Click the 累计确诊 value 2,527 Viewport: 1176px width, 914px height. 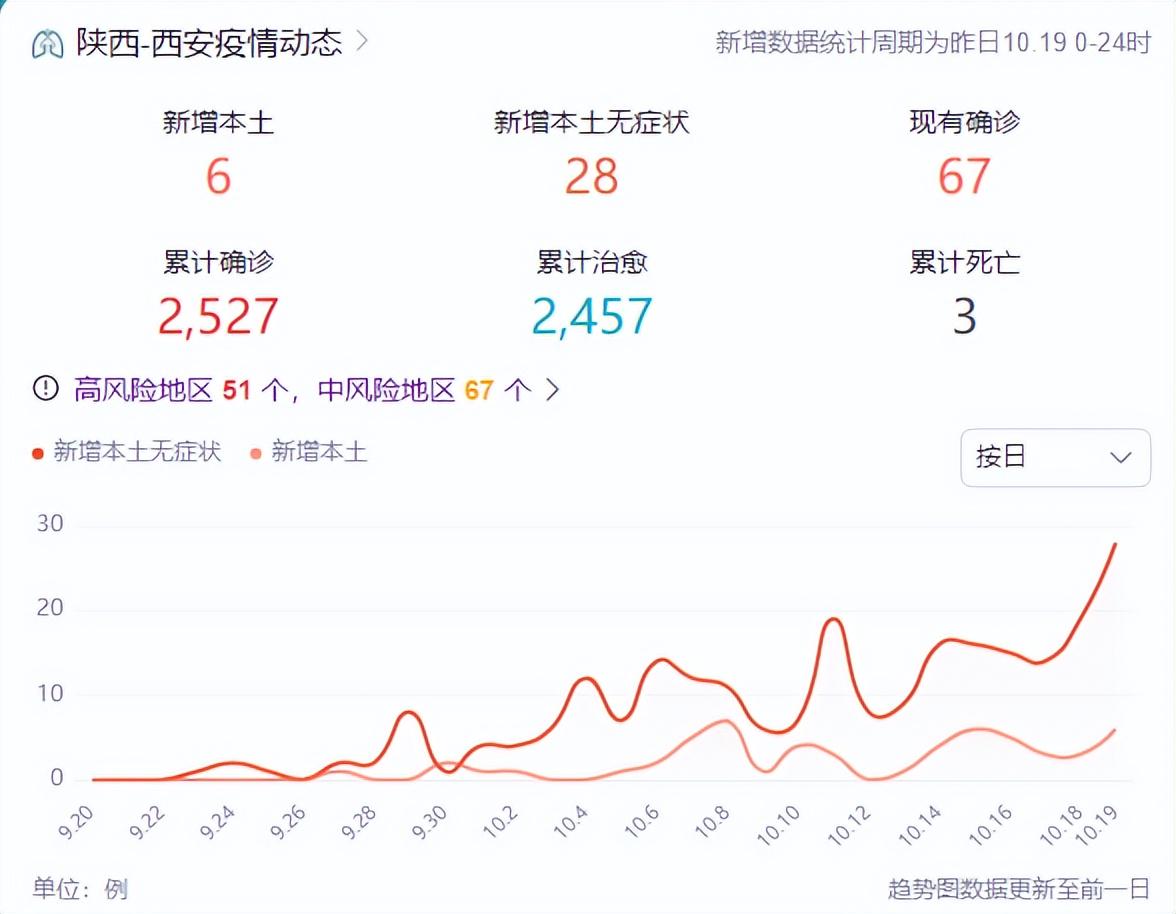pyautogui.click(x=218, y=316)
